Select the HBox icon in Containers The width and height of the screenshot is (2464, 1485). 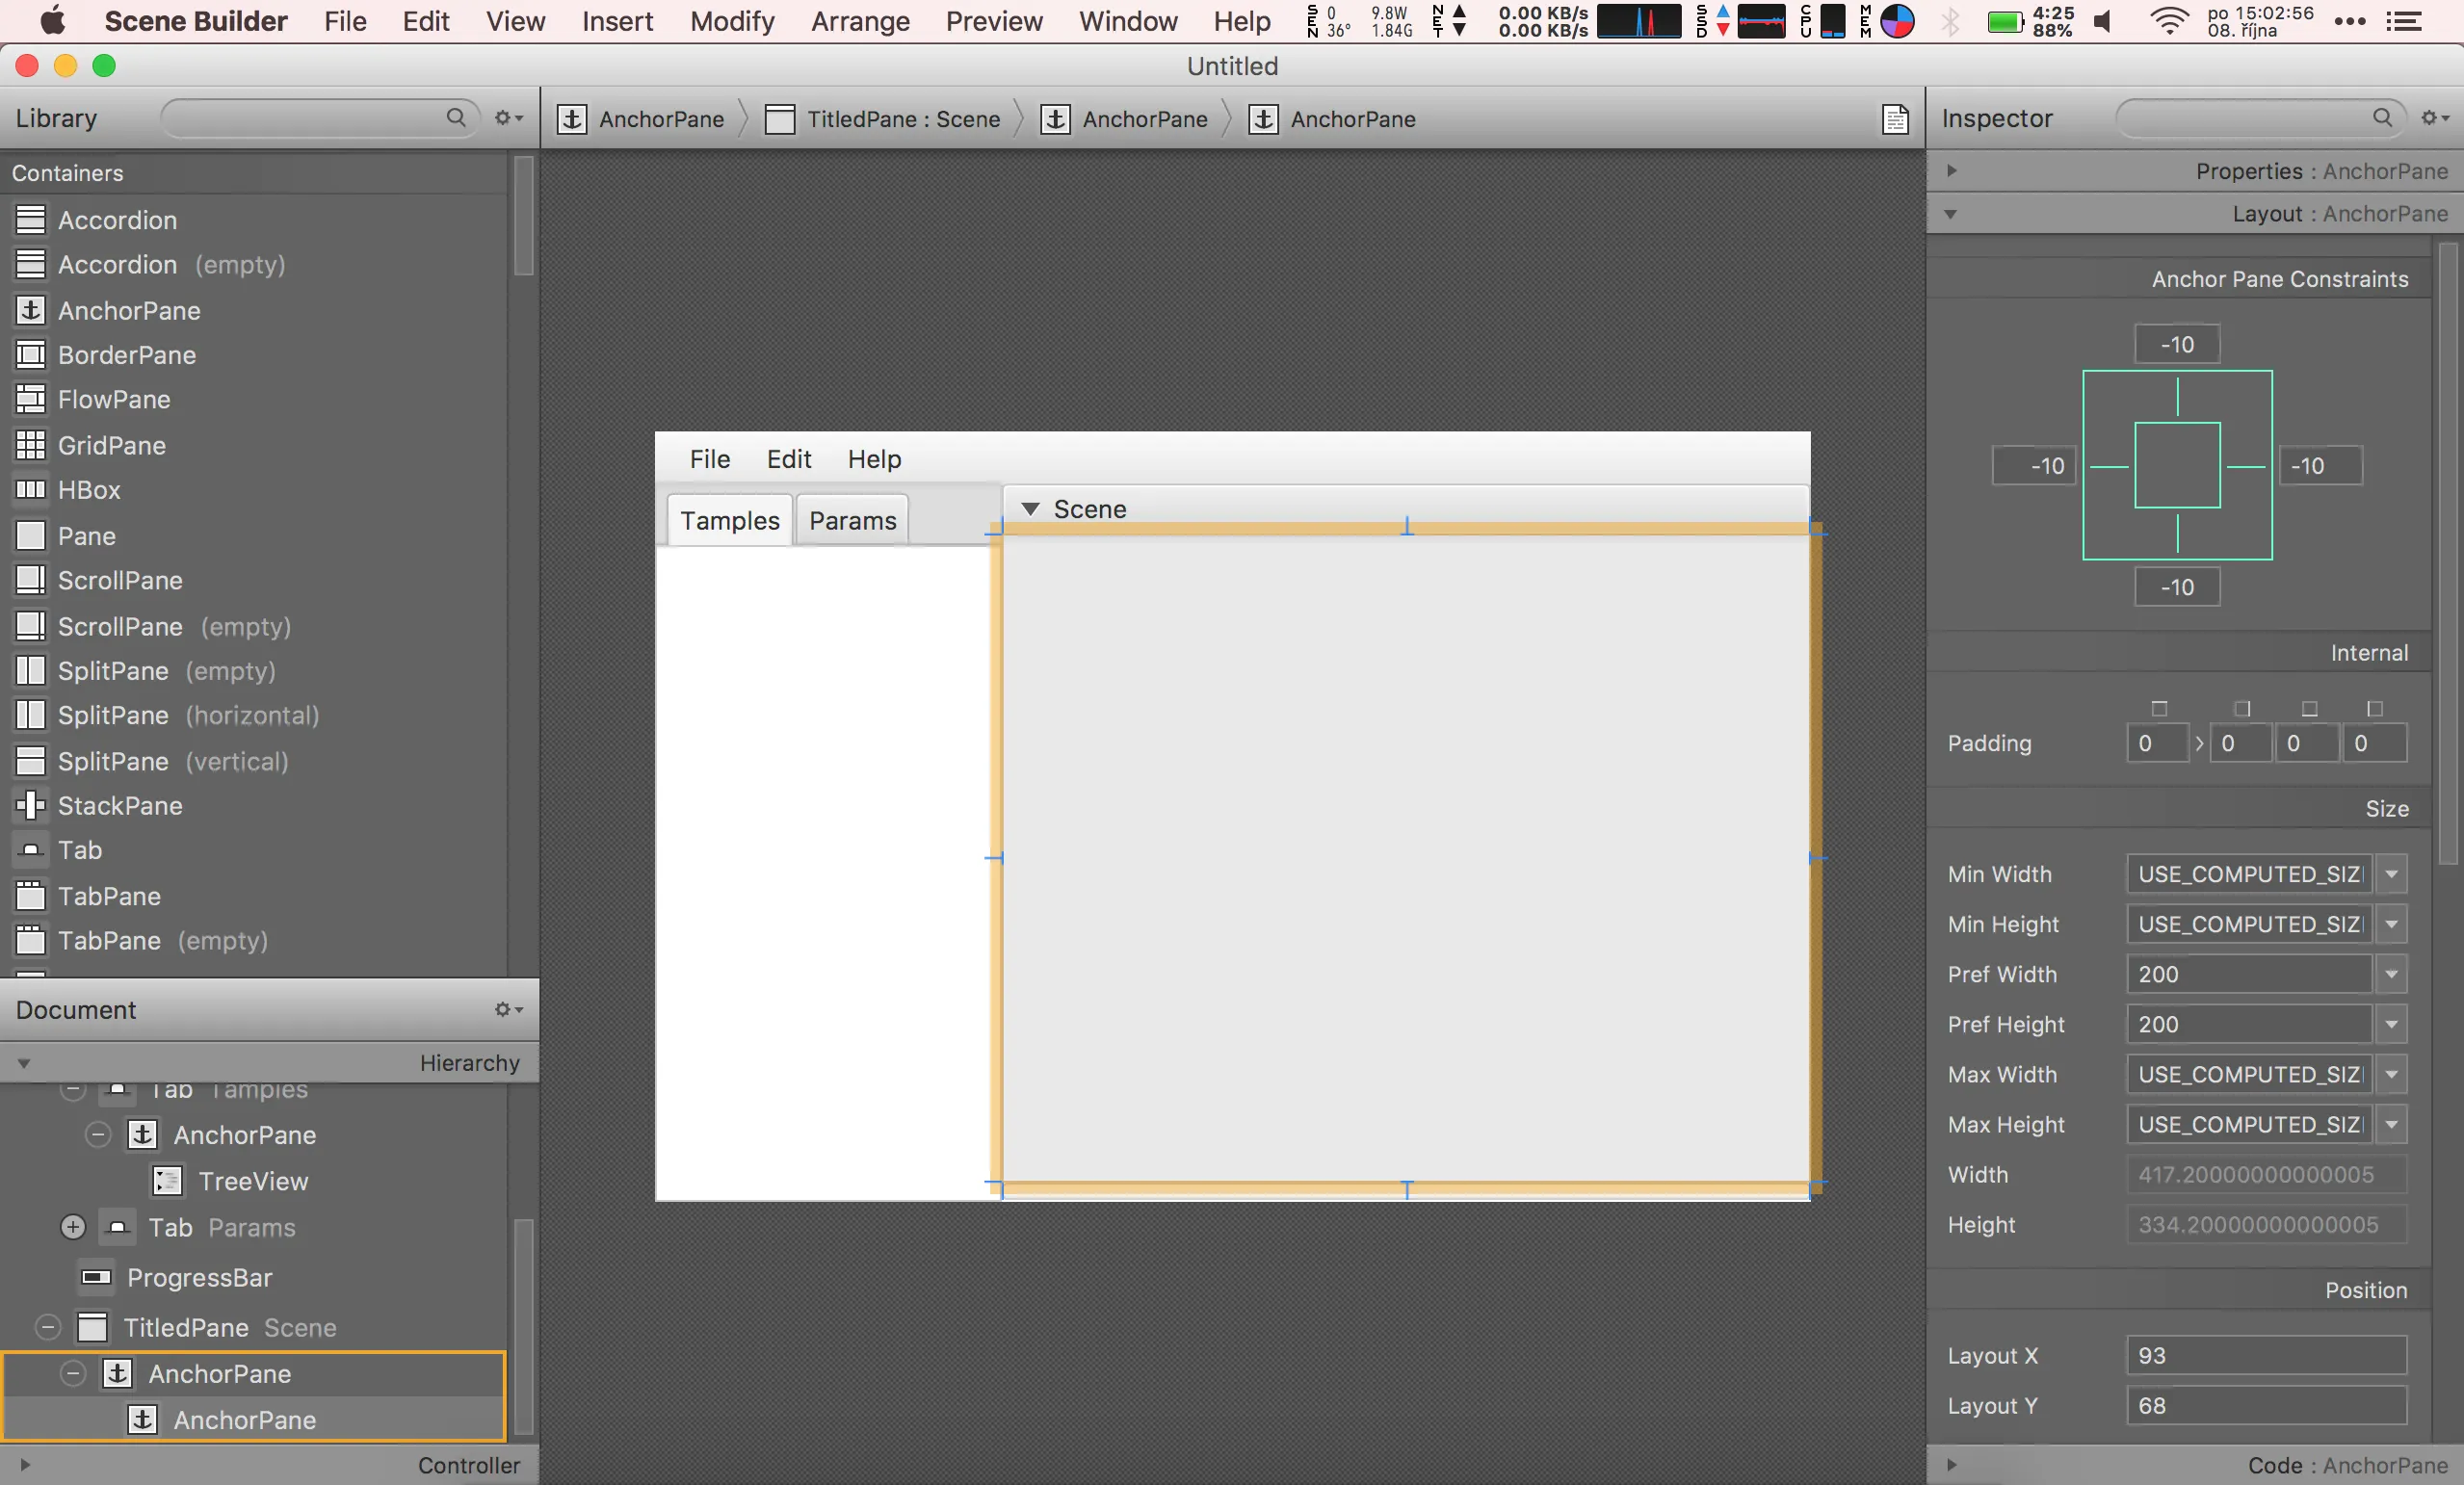[30, 490]
